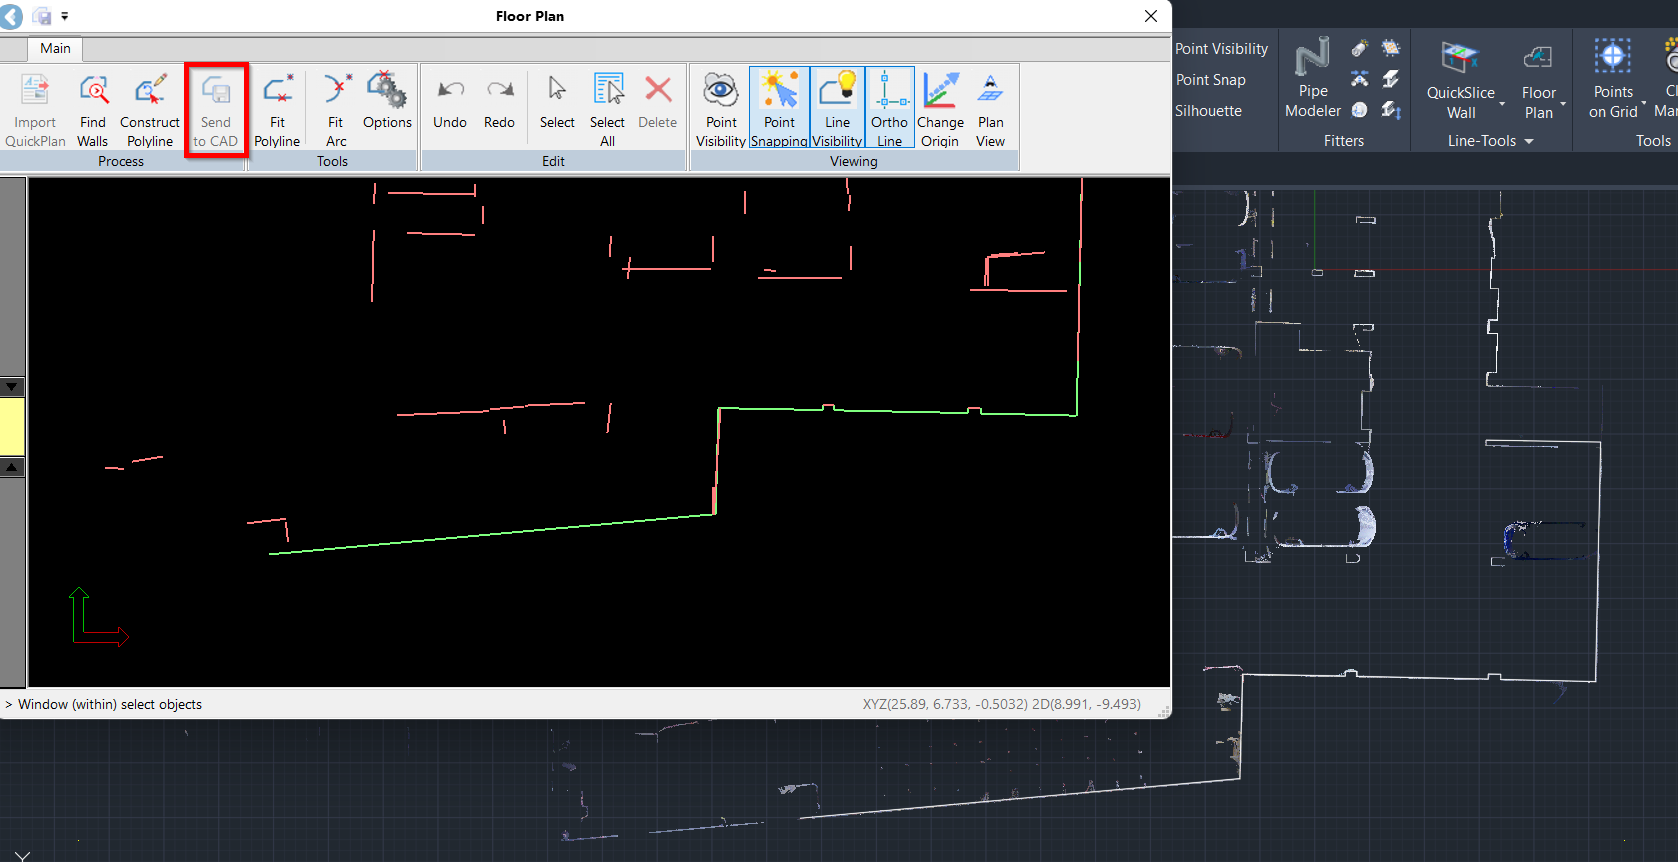
Task: Click the yellow slice slider handle
Action: (12, 427)
